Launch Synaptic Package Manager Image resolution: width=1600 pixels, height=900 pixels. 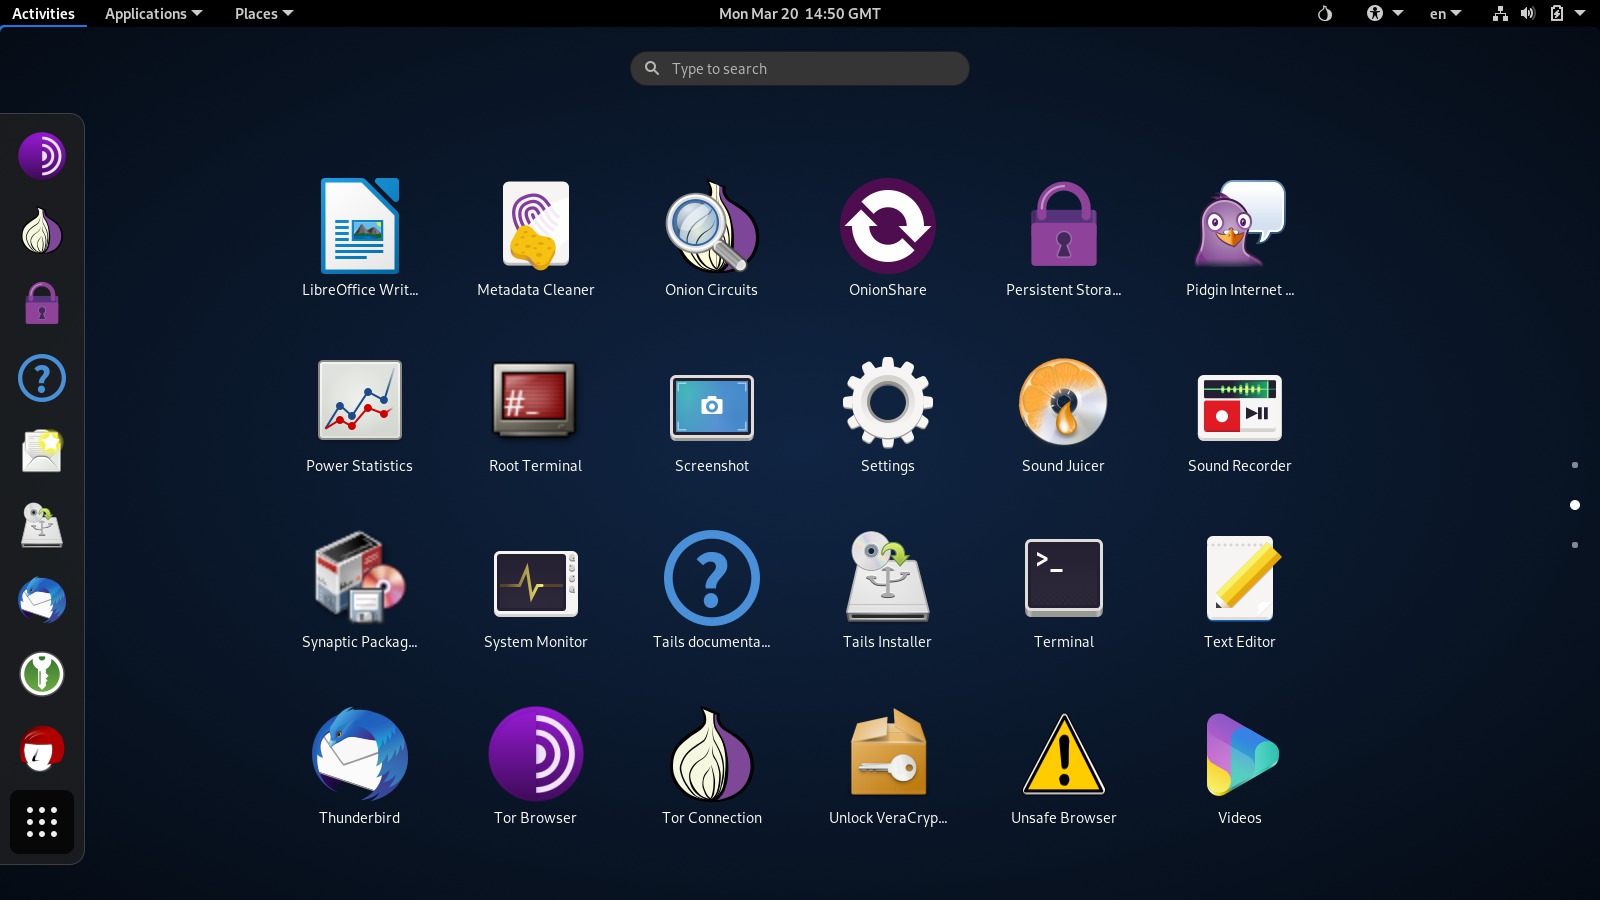point(360,590)
